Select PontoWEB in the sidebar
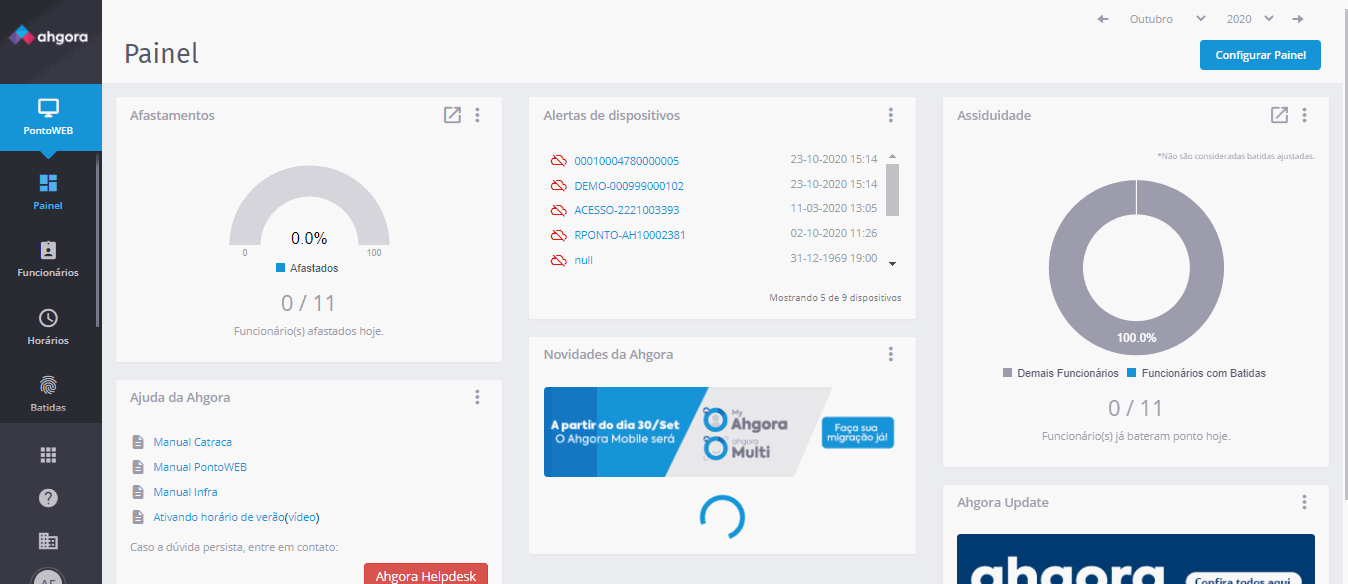Viewport: 1348px width, 584px height. (x=50, y=117)
